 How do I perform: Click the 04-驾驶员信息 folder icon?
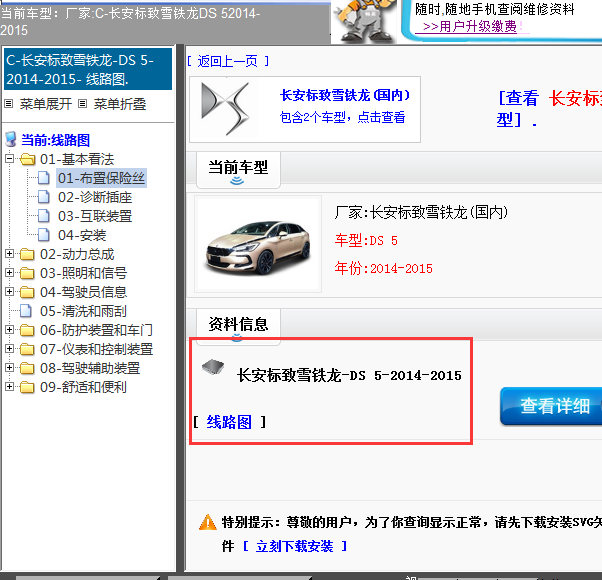[27, 292]
